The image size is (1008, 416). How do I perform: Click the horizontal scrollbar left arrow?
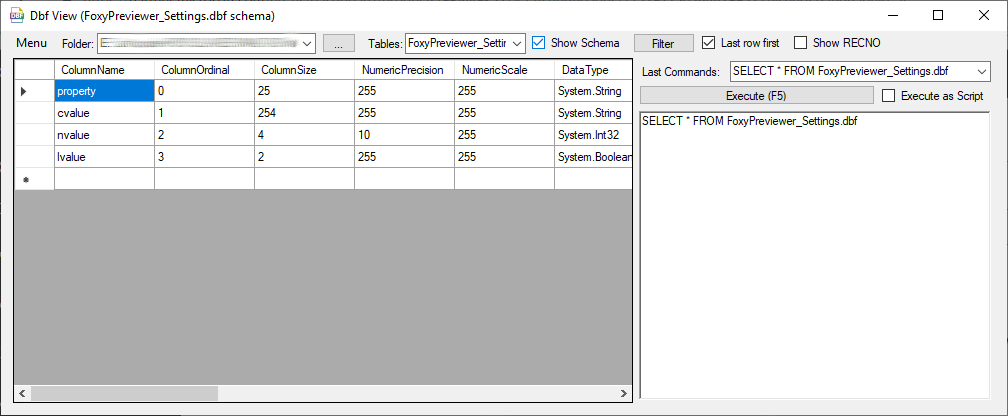[x=22, y=393]
